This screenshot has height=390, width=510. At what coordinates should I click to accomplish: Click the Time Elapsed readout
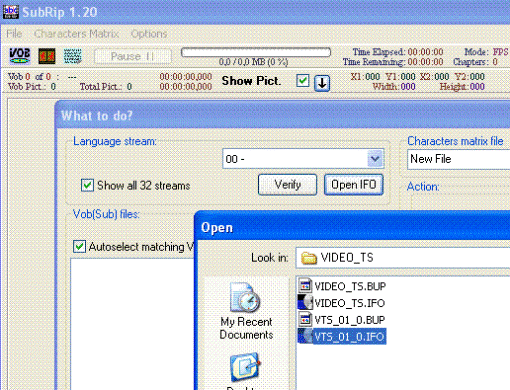pyautogui.click(x=398, y=52)
